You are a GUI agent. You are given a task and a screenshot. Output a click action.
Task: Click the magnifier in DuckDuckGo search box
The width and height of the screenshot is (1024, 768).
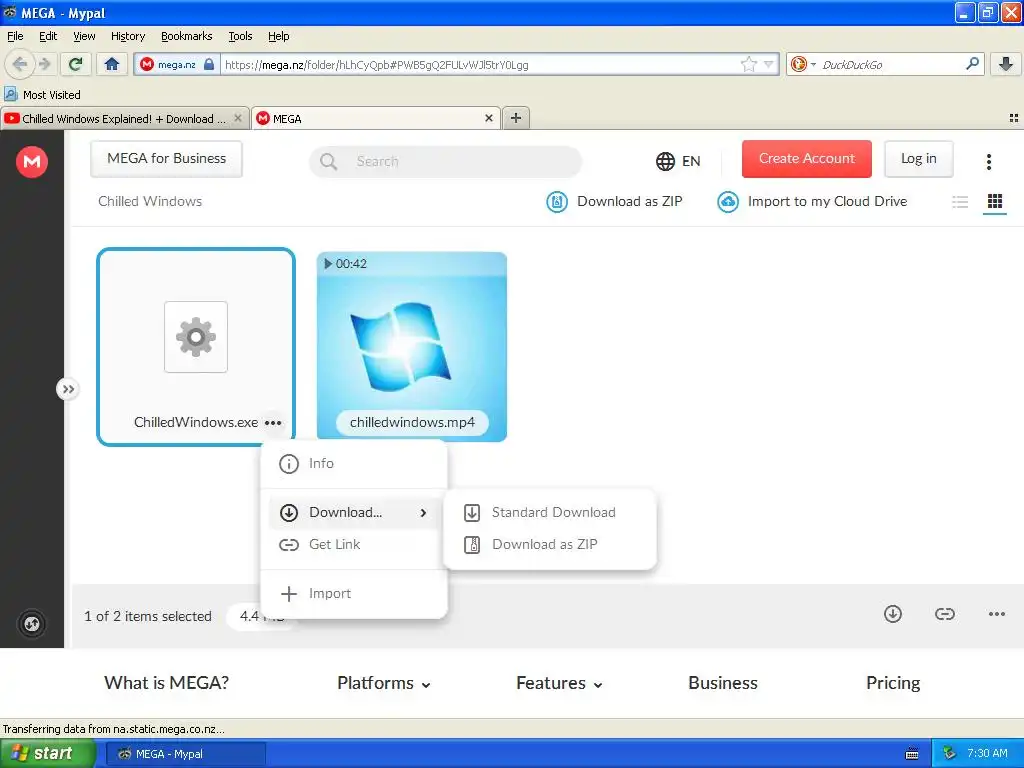tap(972, 64)
